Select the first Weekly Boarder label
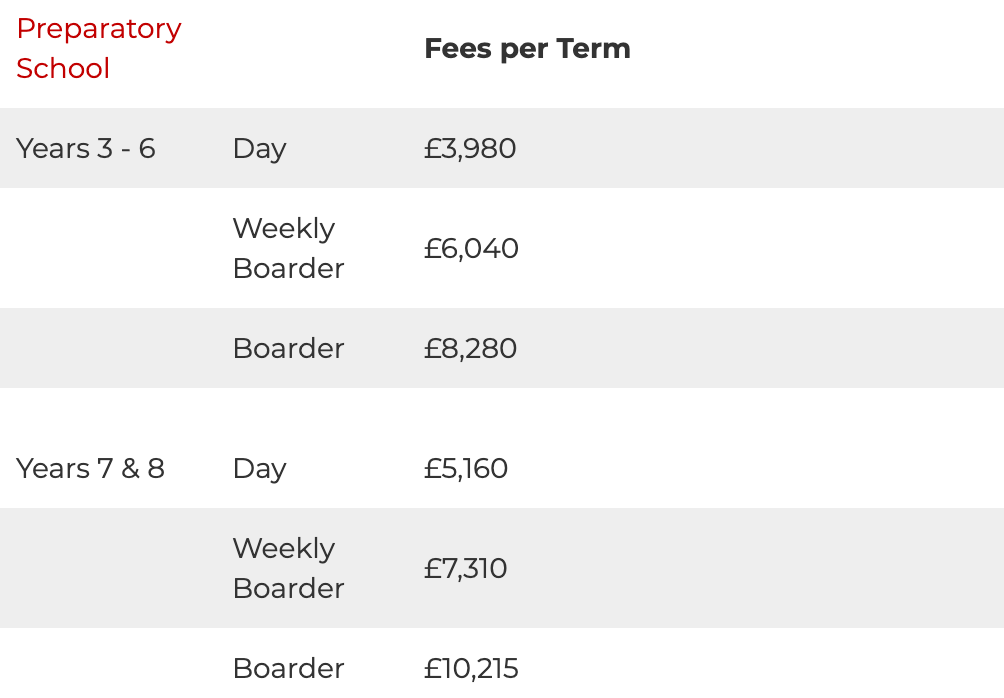 pyautogui.click(x=288, y=248)
